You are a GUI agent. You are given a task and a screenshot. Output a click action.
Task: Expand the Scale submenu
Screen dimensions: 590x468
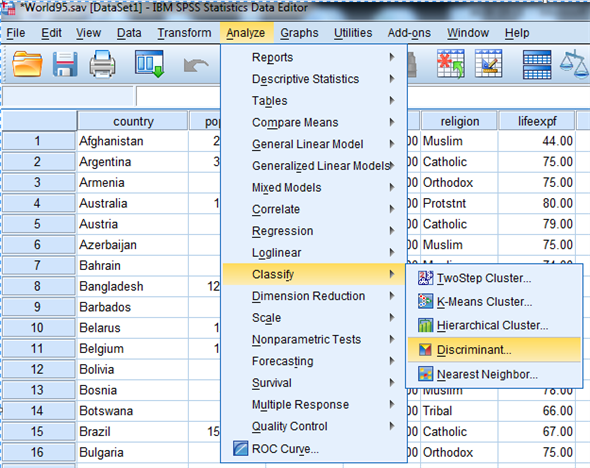pos(315,318)
